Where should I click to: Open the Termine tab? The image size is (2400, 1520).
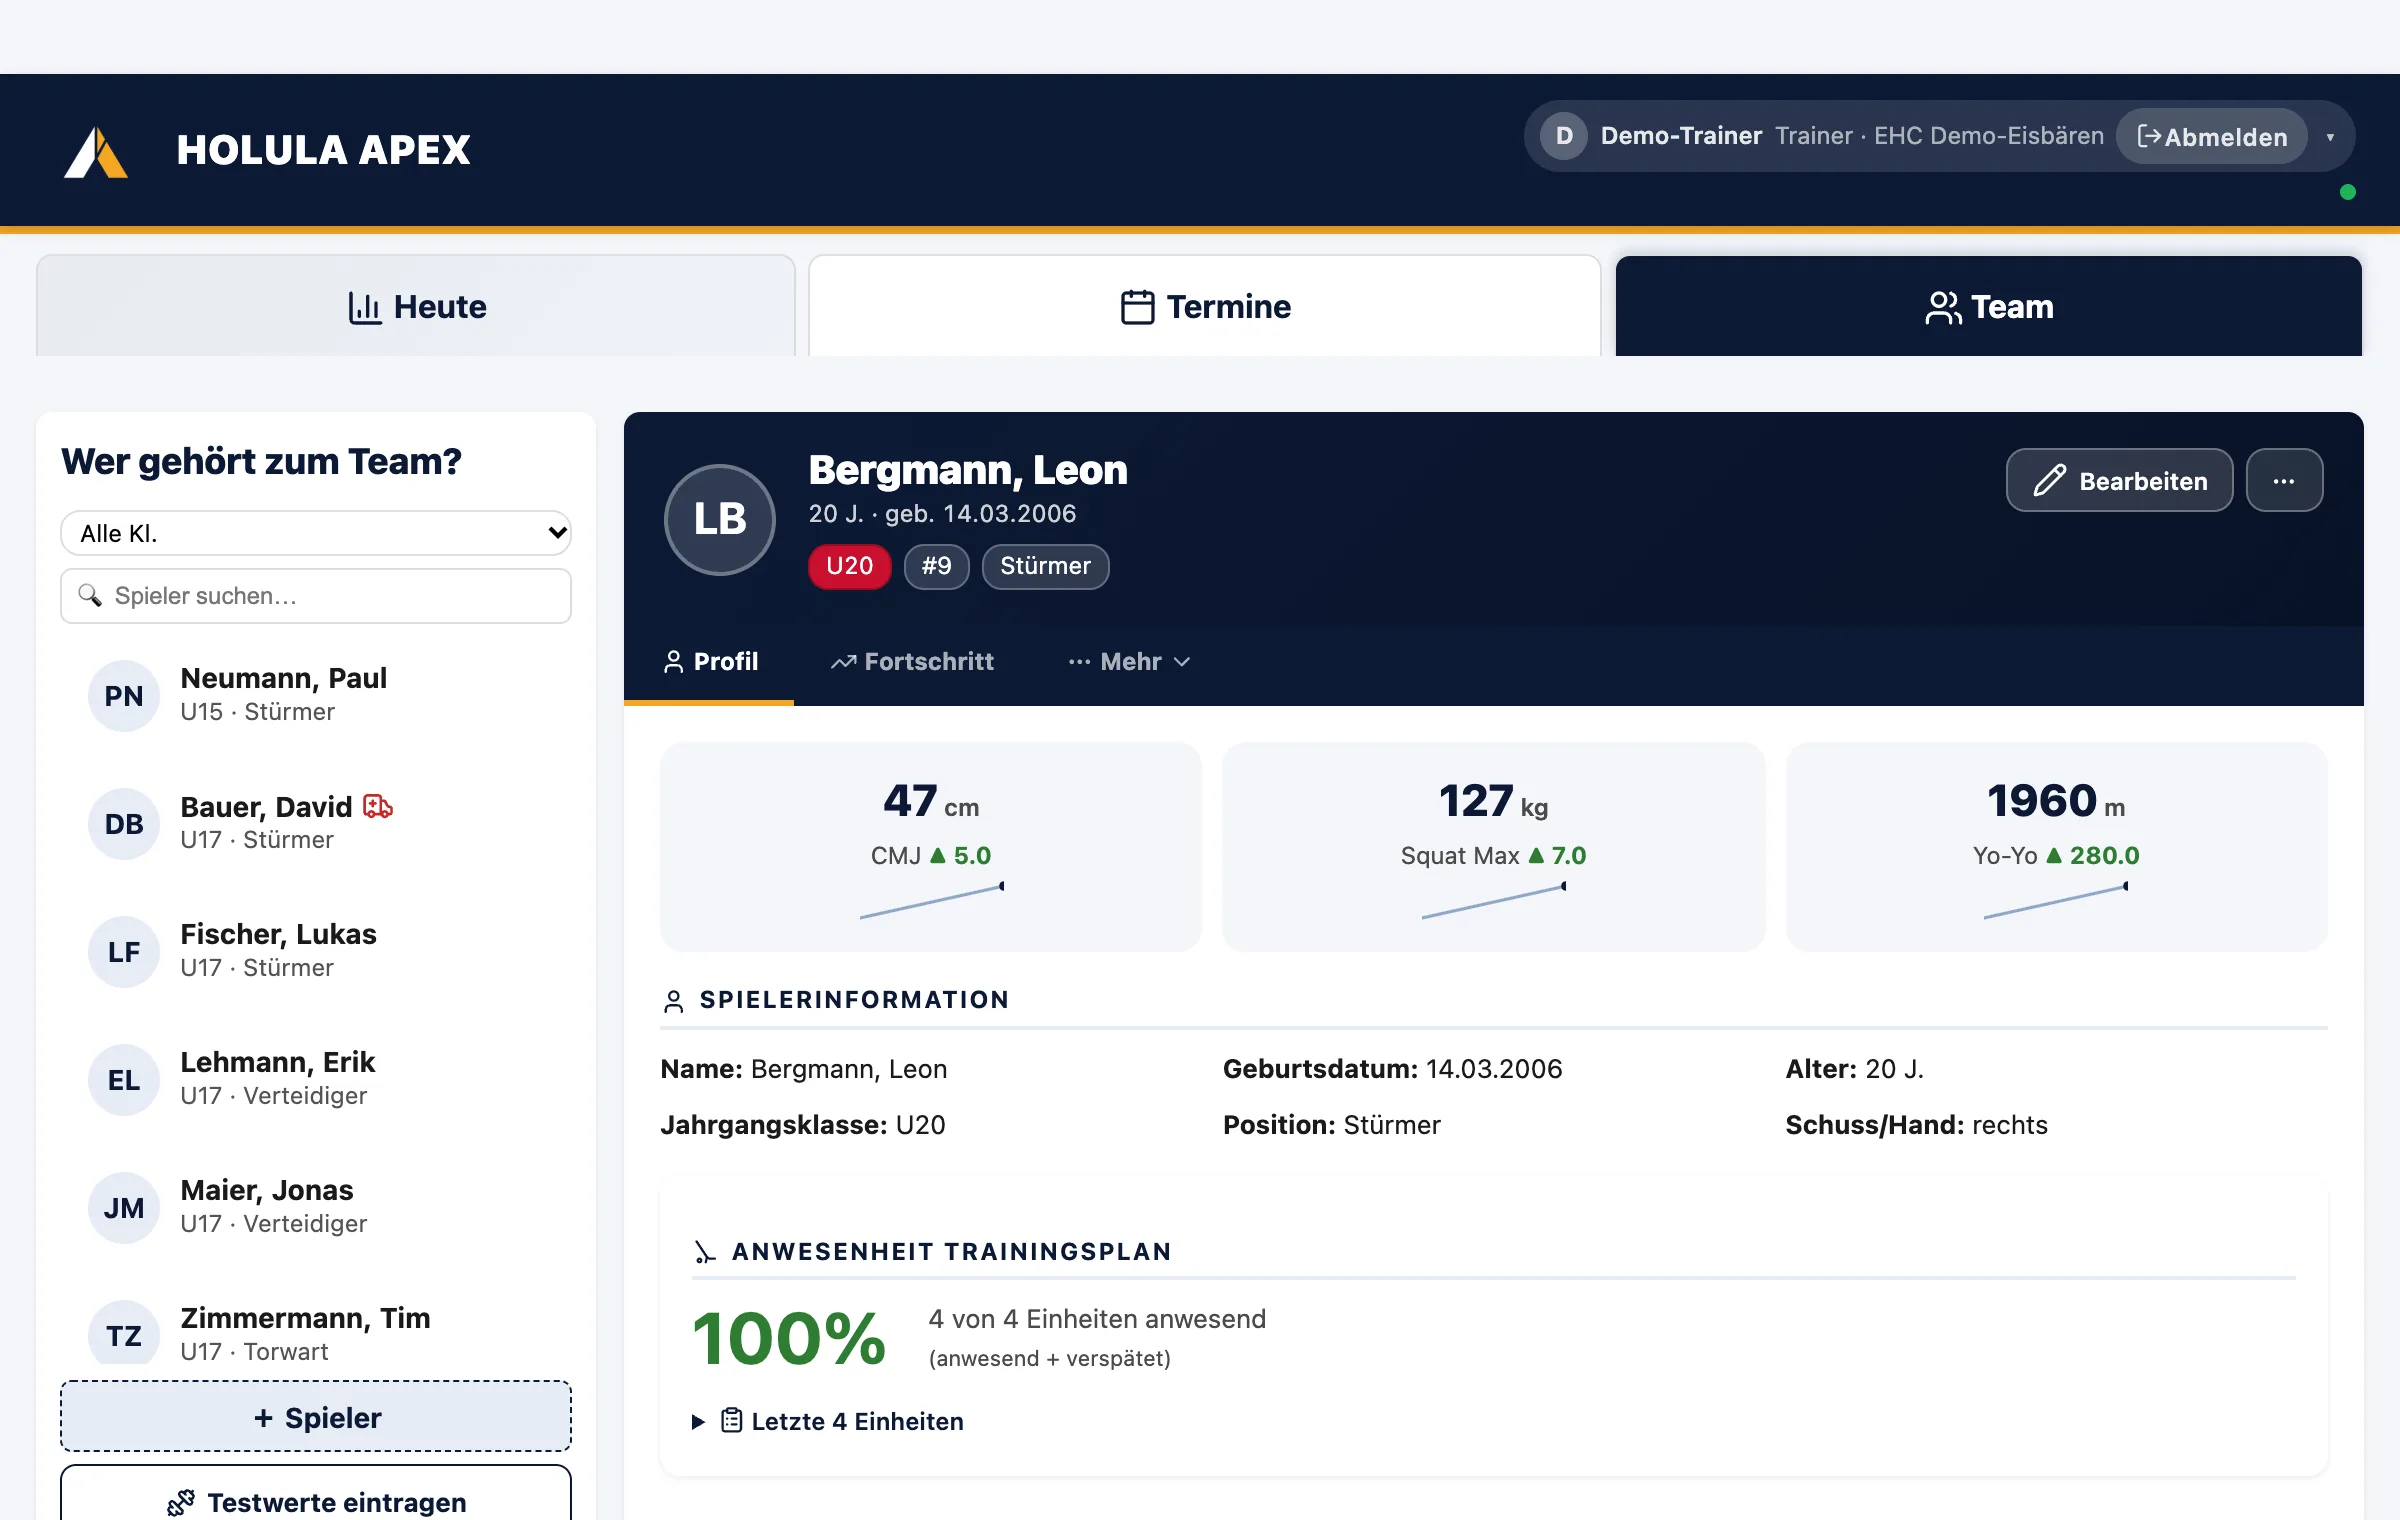1205,306
